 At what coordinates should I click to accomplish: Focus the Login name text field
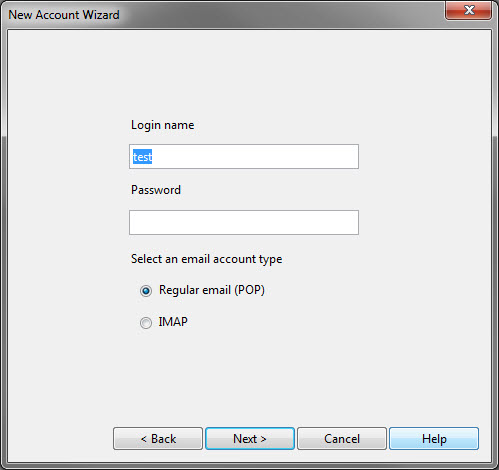coord(244,157)
